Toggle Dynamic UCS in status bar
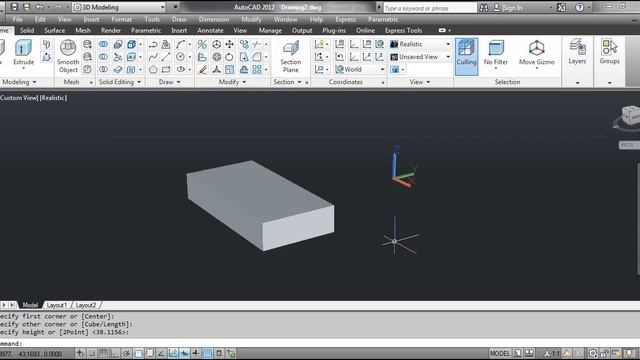Image resolution: width=640 pixels, height=360 pixels. pos(173,353)
